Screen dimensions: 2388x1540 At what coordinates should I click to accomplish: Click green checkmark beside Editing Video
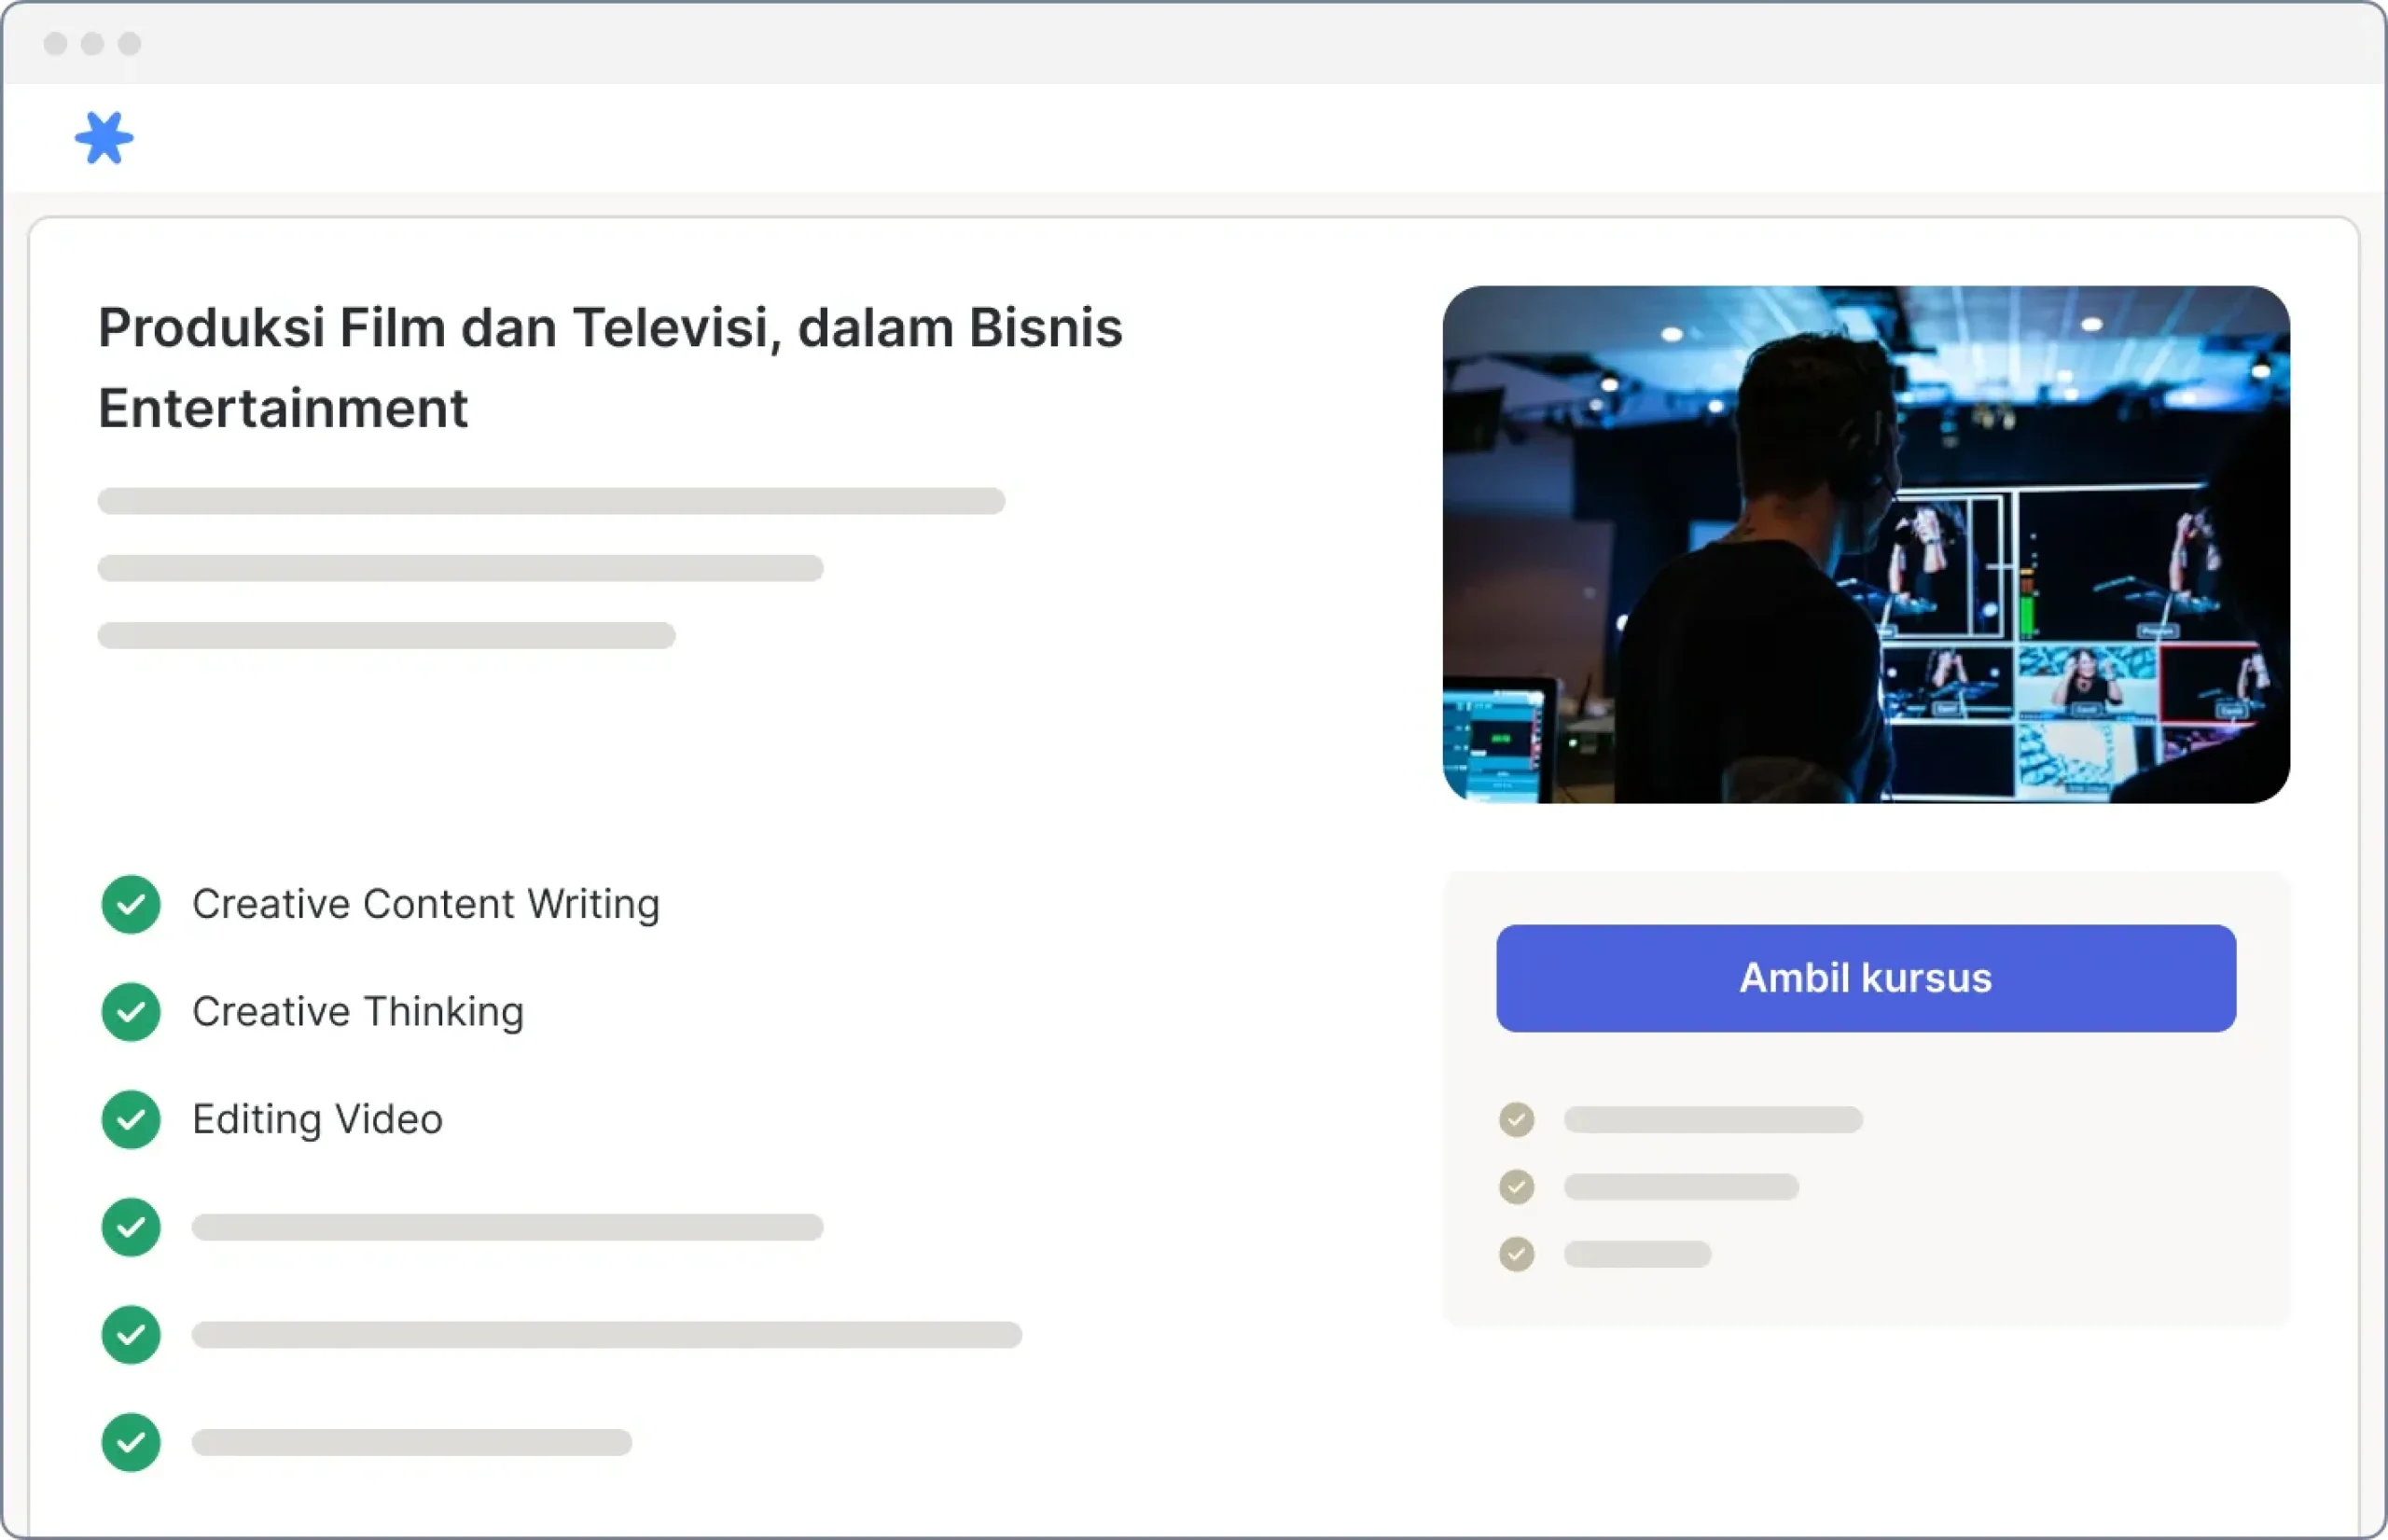(131, 1119)
